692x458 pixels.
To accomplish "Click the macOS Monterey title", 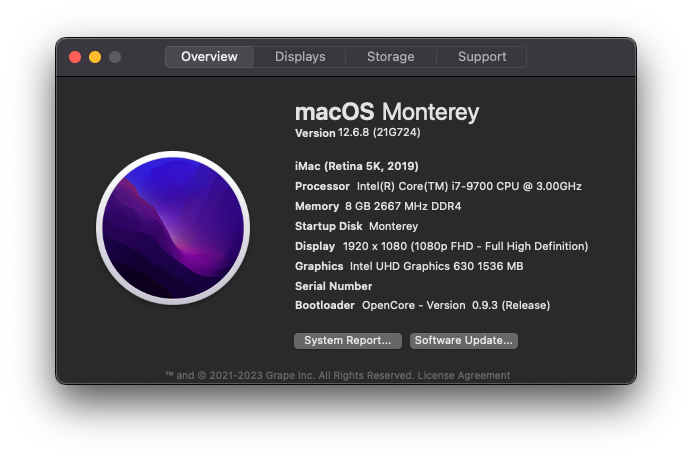I will pos(387,112).
